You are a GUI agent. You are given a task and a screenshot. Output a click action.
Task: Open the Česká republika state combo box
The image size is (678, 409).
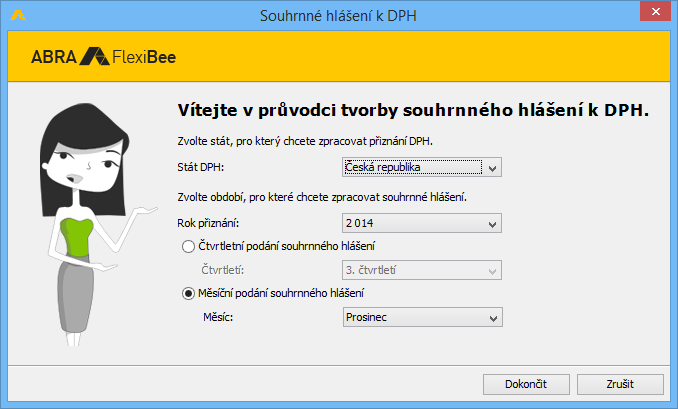[422, 167]
